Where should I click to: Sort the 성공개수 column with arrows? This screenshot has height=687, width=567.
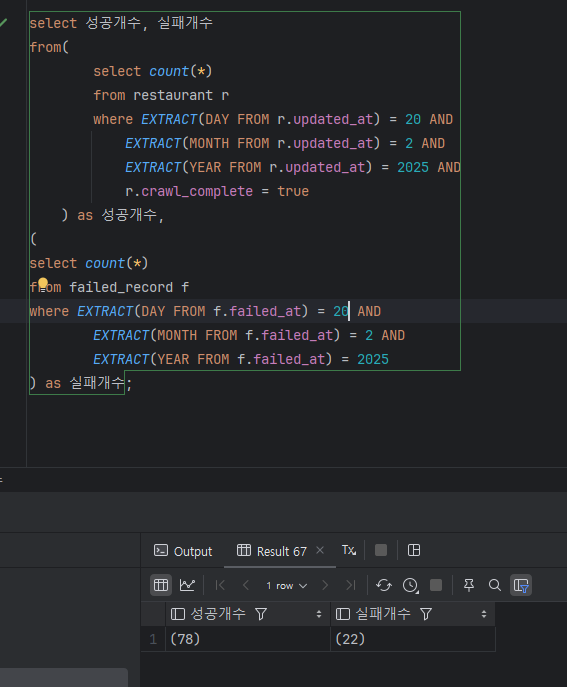pos(319,614)
